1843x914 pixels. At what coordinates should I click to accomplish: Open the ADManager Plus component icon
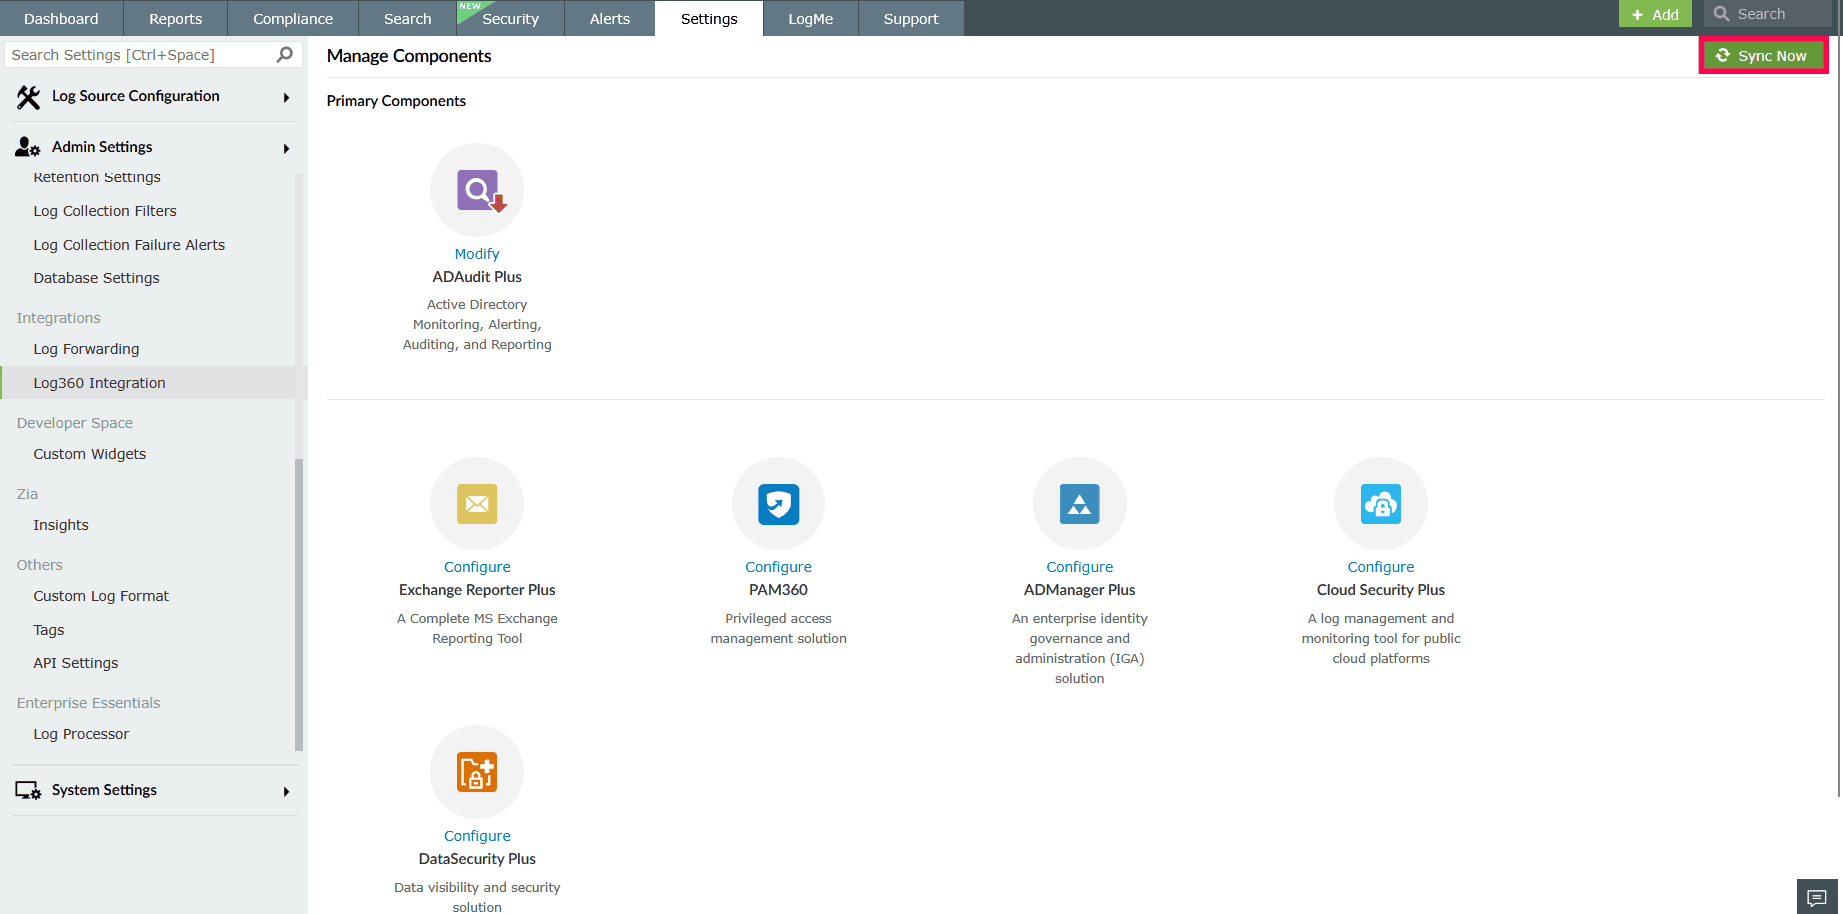click(x=1079, y=504)
